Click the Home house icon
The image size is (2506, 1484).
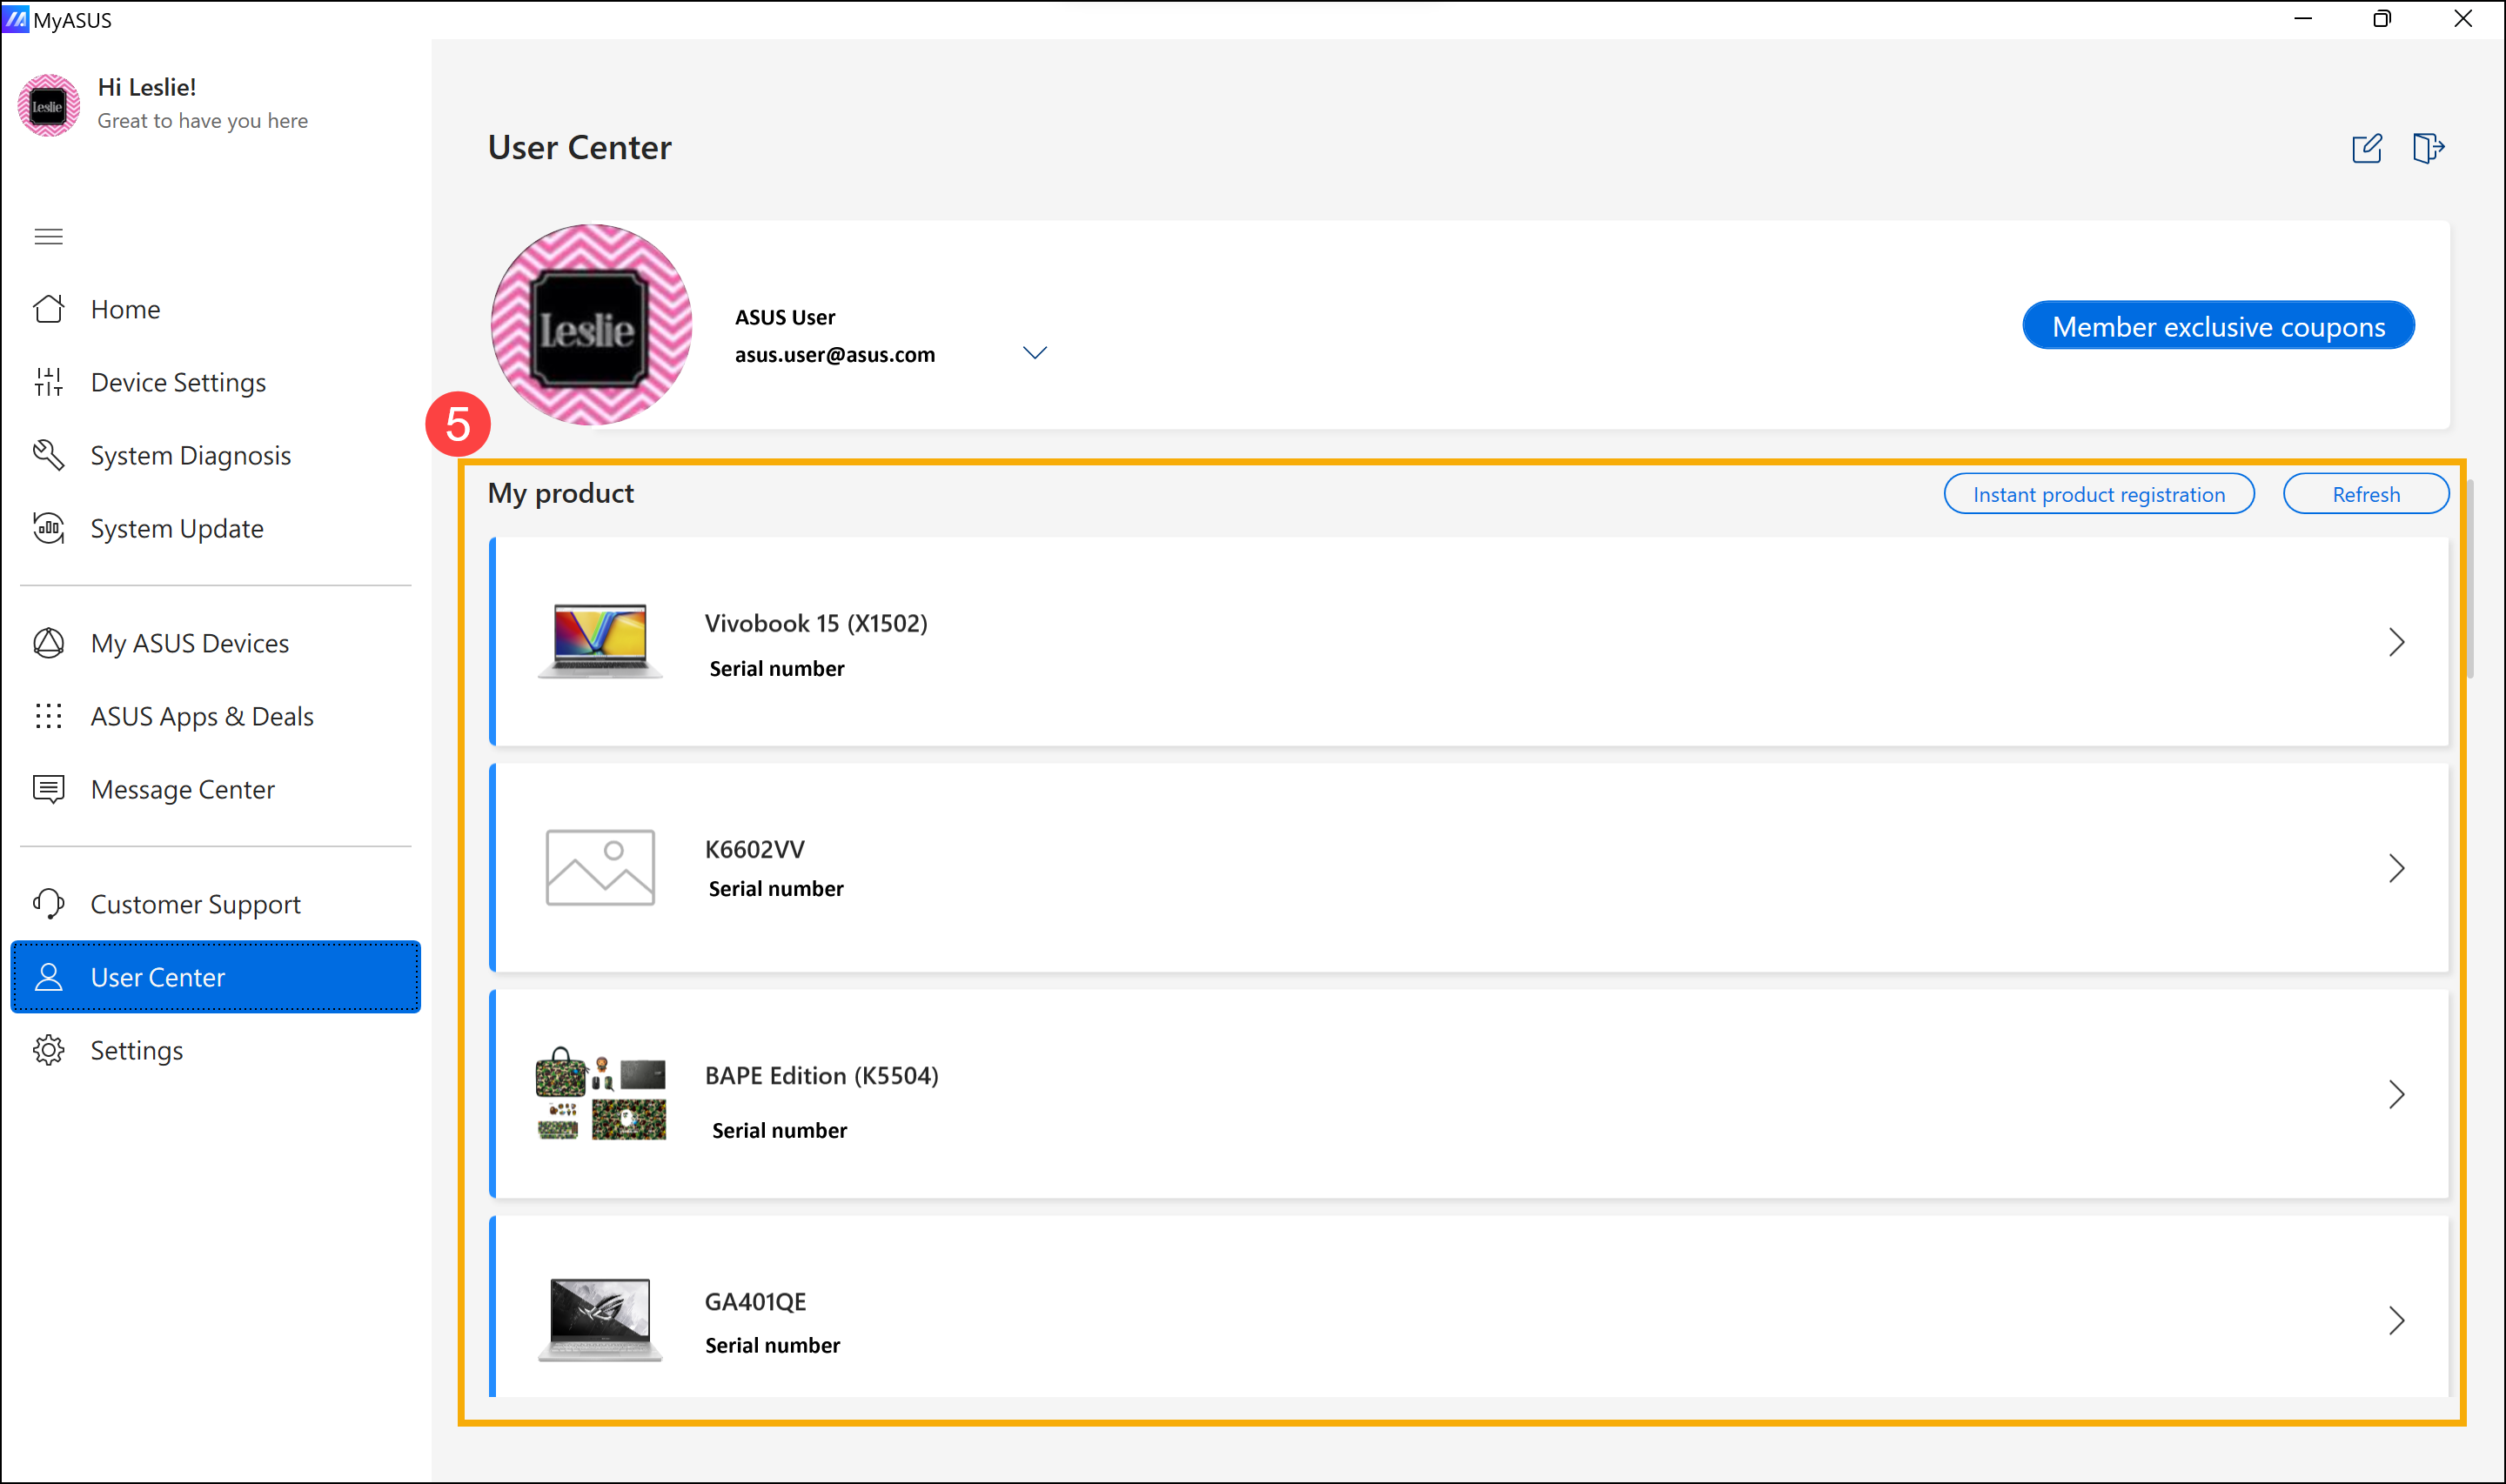48,309
